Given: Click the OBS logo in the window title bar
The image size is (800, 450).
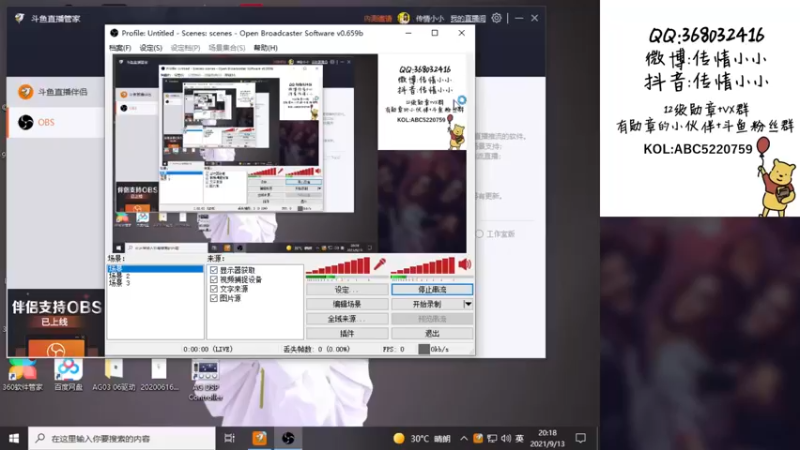Looking at the screenshot, I should 114,33.
